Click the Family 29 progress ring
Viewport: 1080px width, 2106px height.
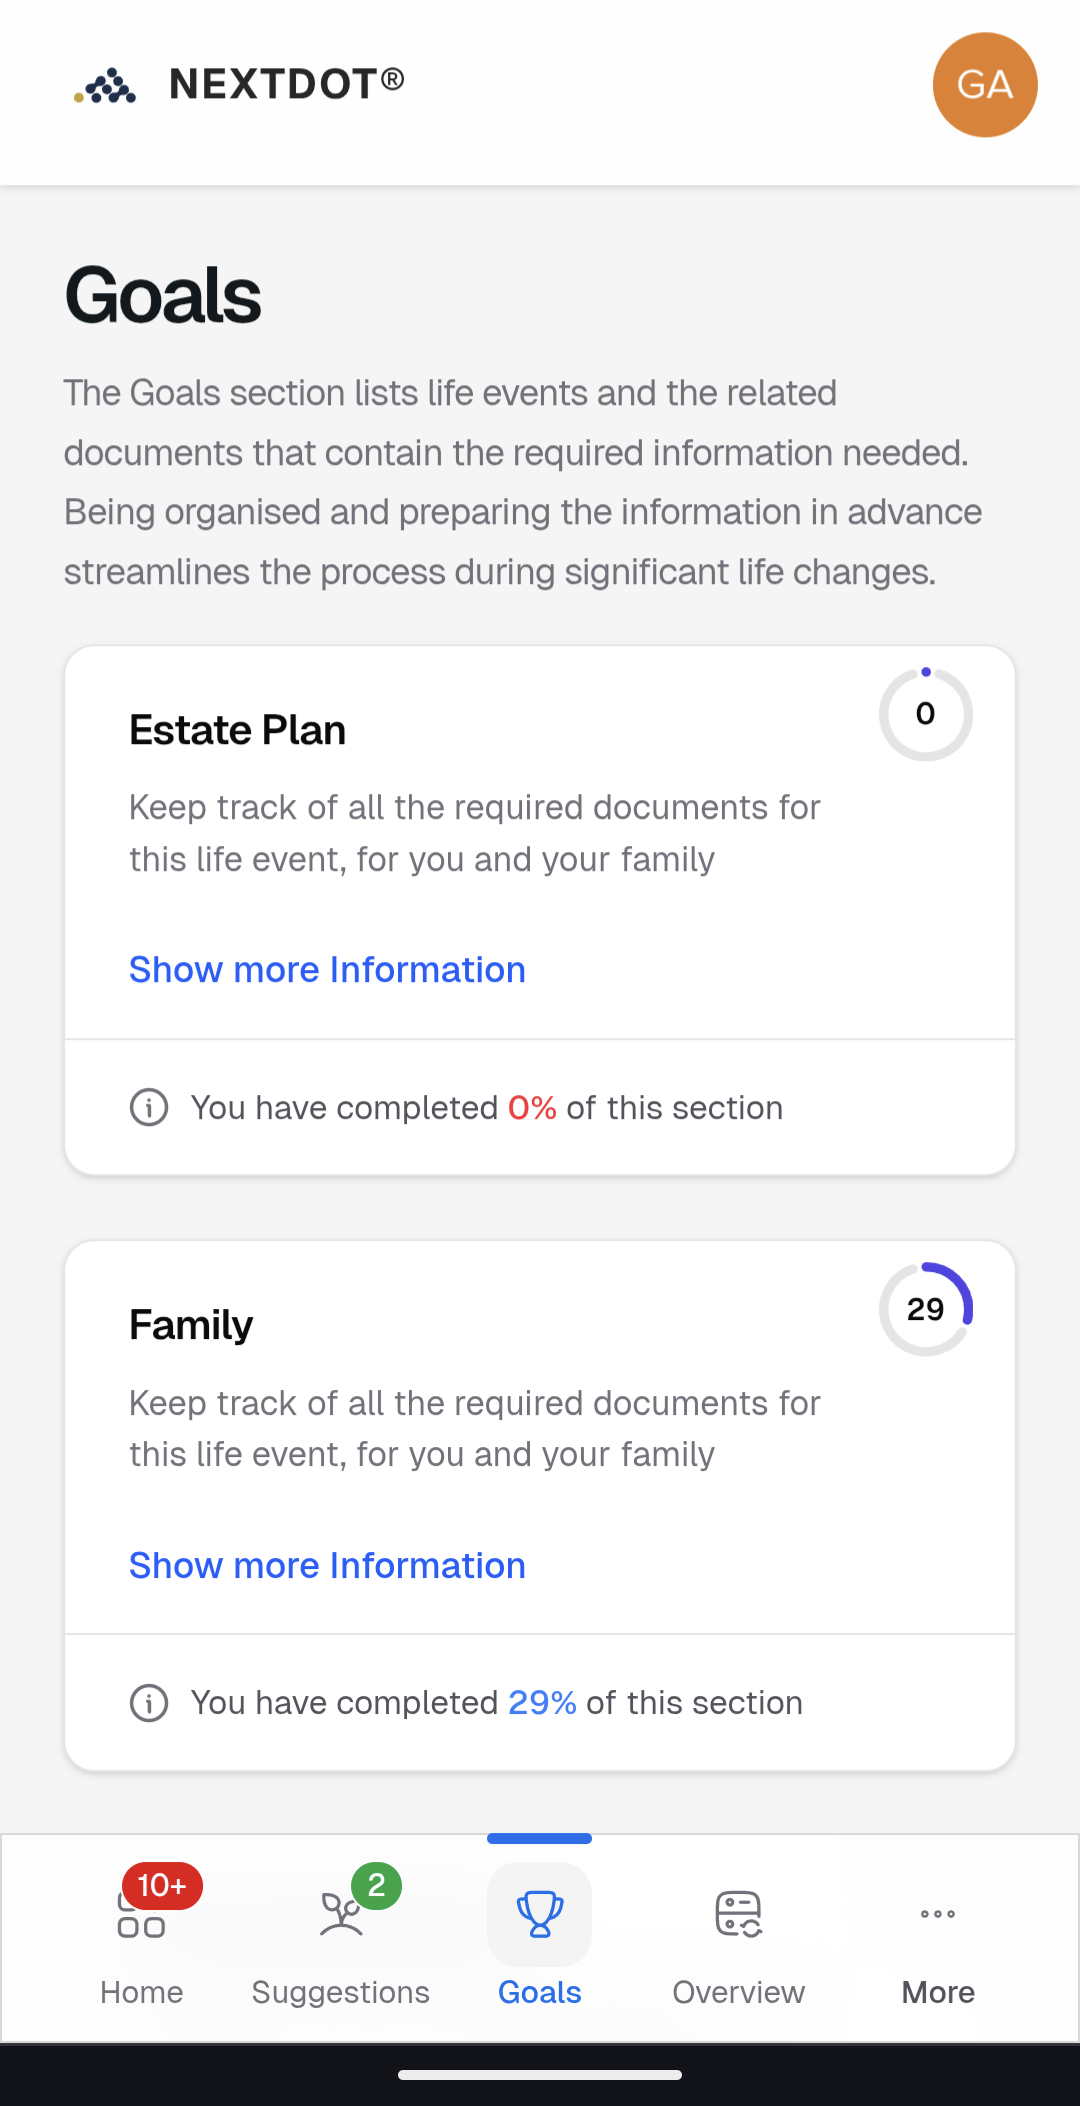[926, 1309]
